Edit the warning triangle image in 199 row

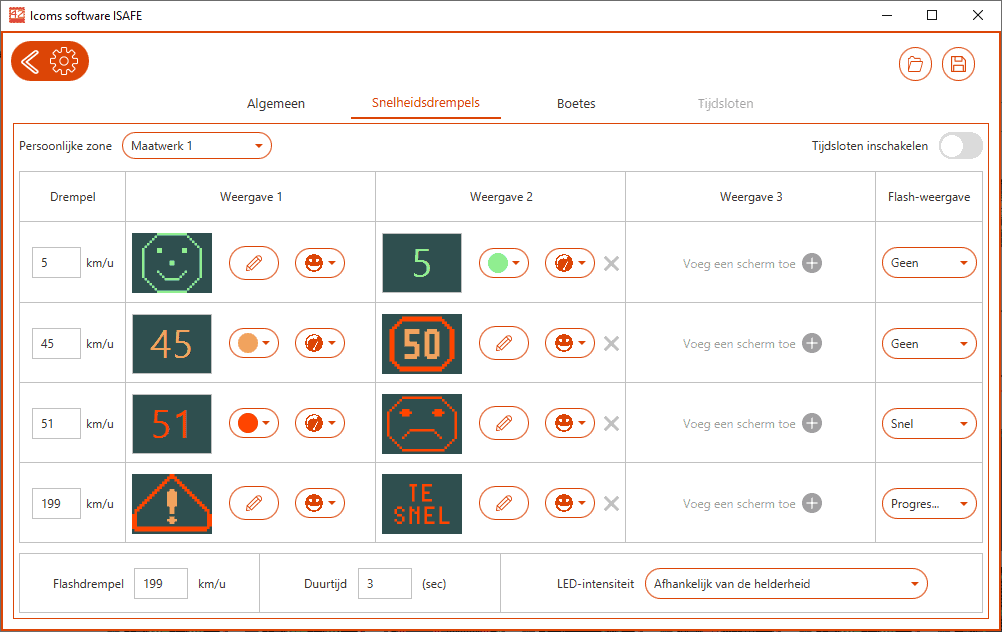point(254,504)
